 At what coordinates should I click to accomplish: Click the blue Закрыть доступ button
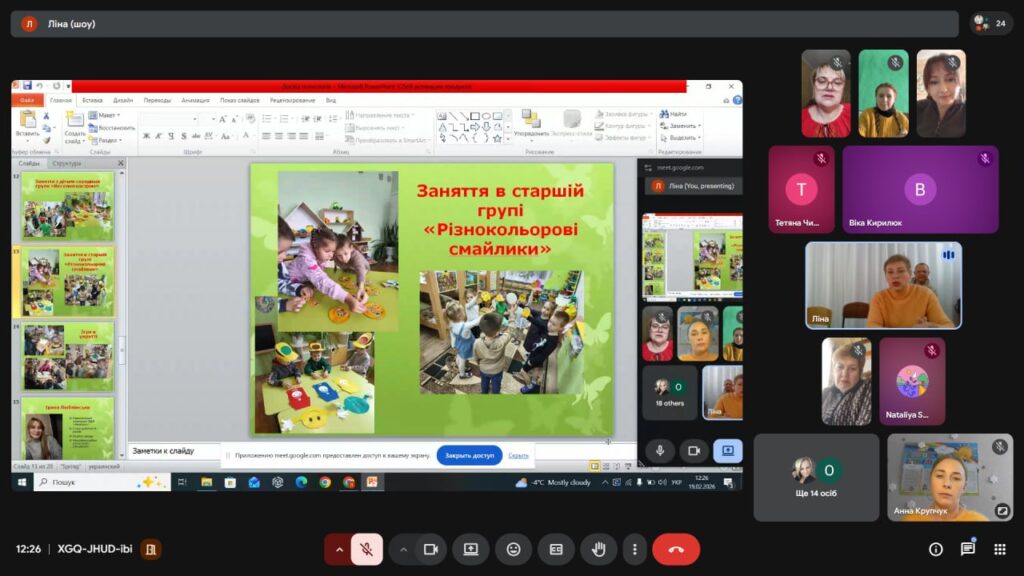pyautogui.click(x=469, y=455)
